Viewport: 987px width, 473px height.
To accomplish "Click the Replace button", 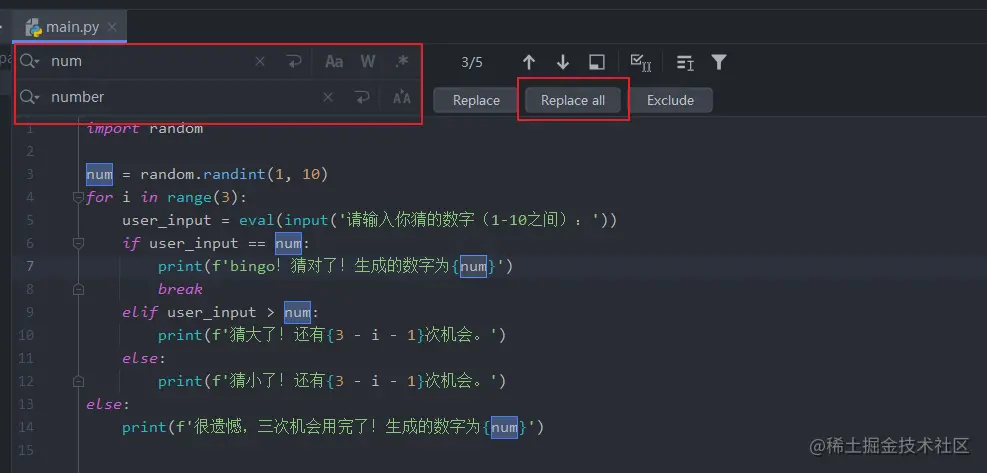I will 476,100.
